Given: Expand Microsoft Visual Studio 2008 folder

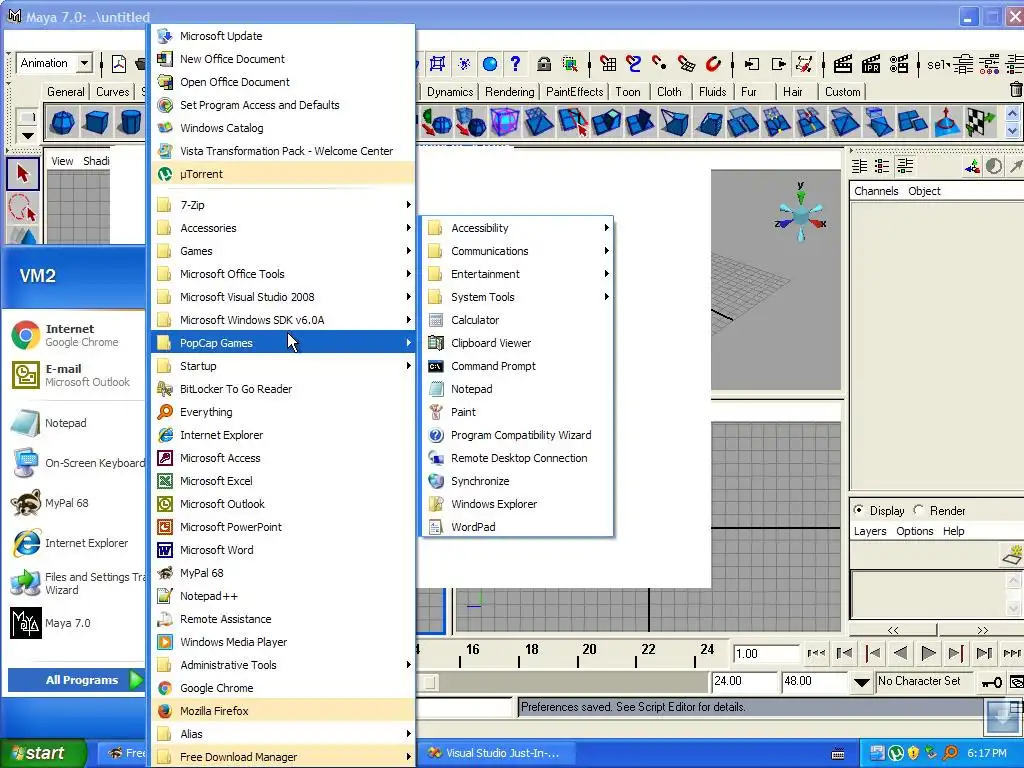Looking at the screenshot, I should pyautogui.click(x=283, y=296).
